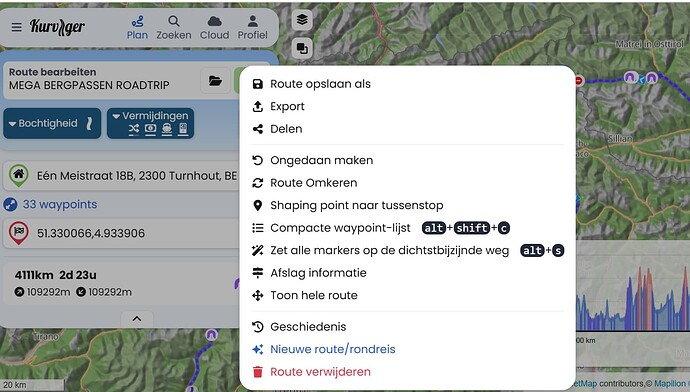Collapse the route panel with chevron
The width and height of the screenshot is (690, 392).
(x=137, y=319)
